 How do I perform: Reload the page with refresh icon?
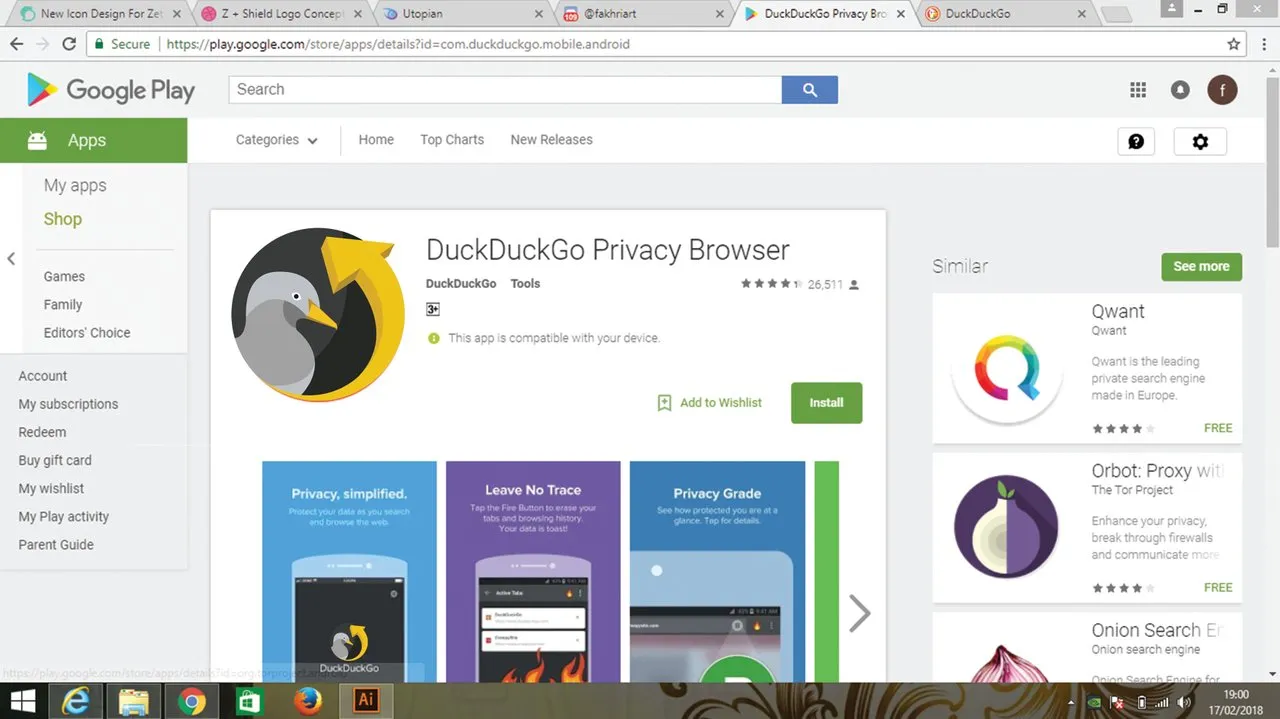[x=69, y=44]
